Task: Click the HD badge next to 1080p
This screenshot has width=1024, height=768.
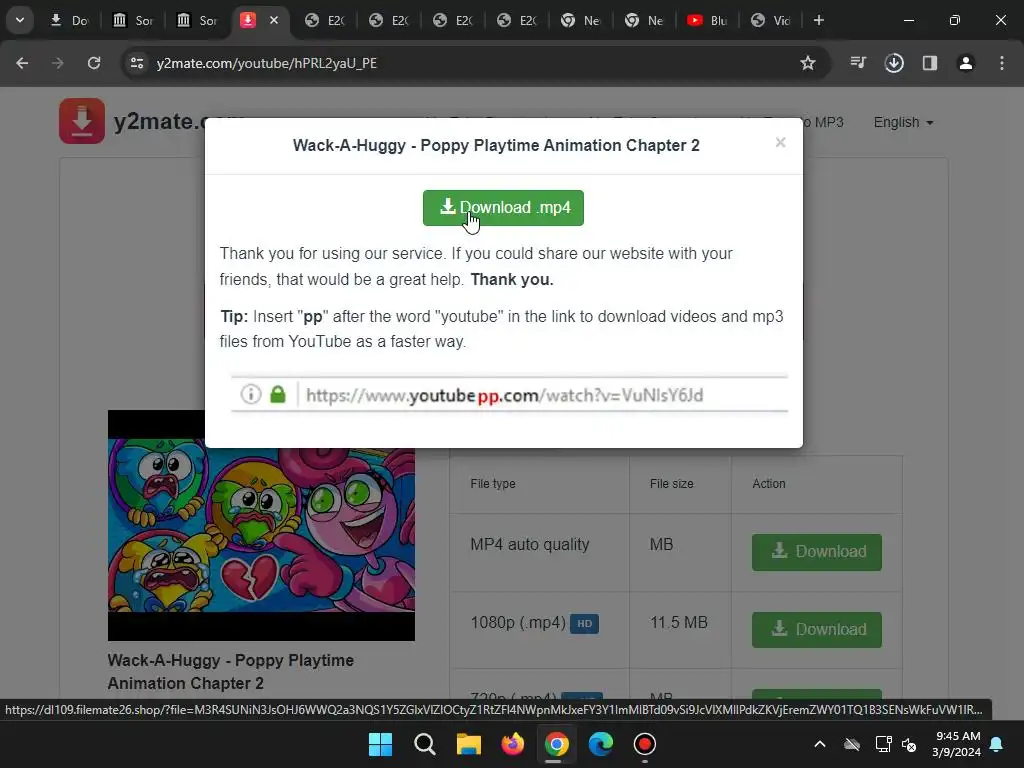Action: (x=584, y=624)
